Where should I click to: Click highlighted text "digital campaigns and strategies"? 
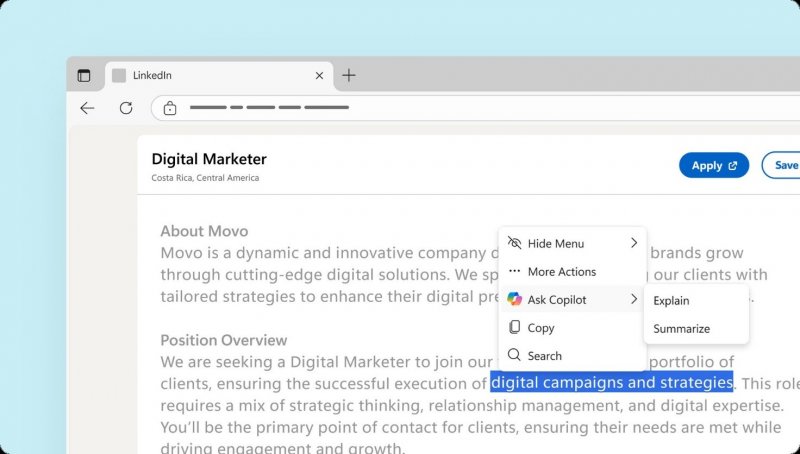(x=611, y=383)
